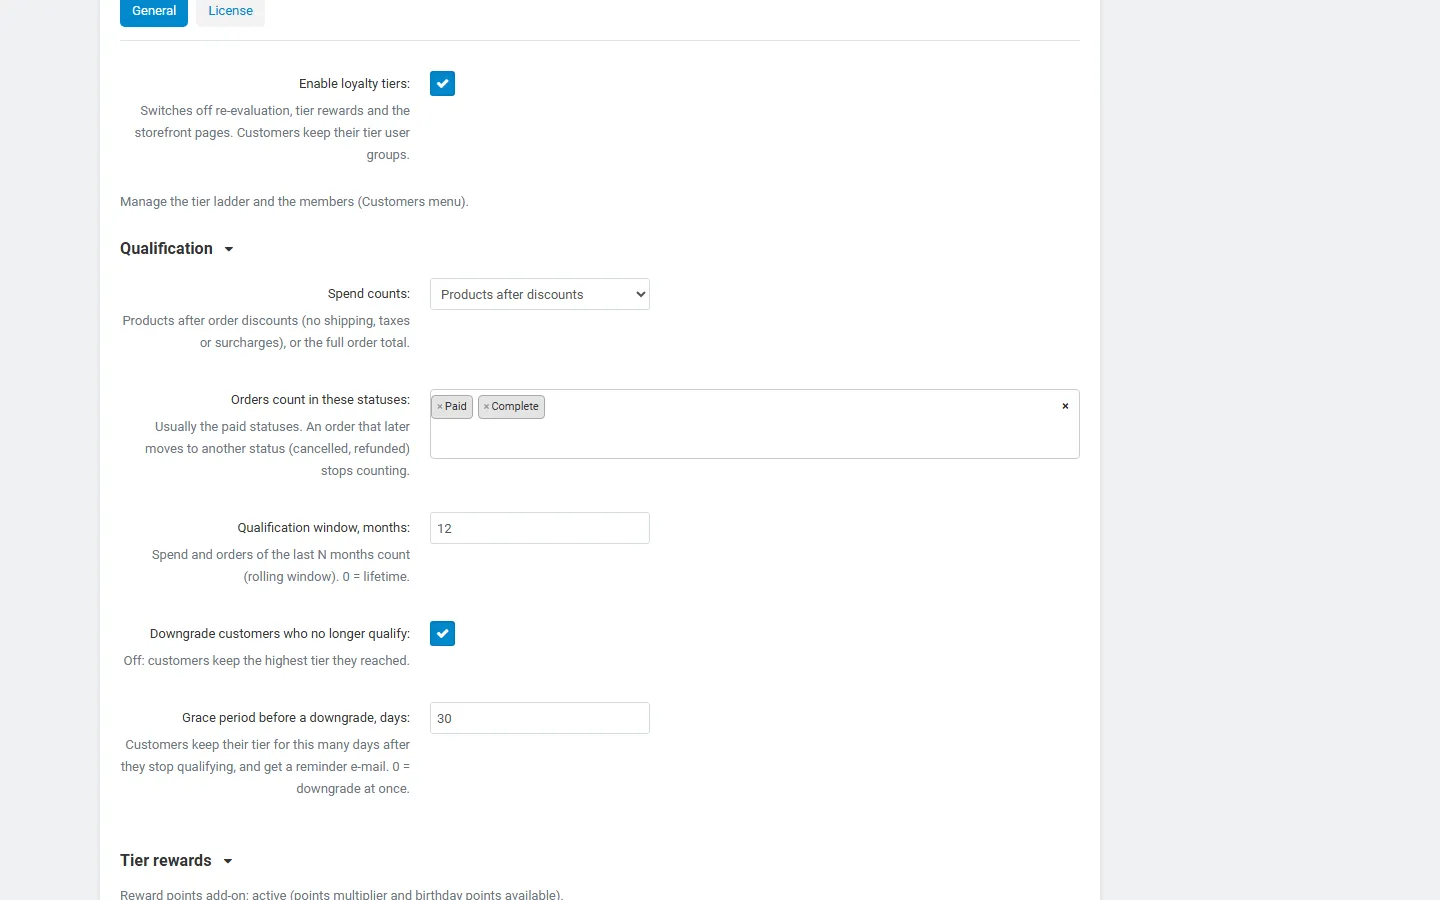Collapse the Qualification section

point(177,249)
